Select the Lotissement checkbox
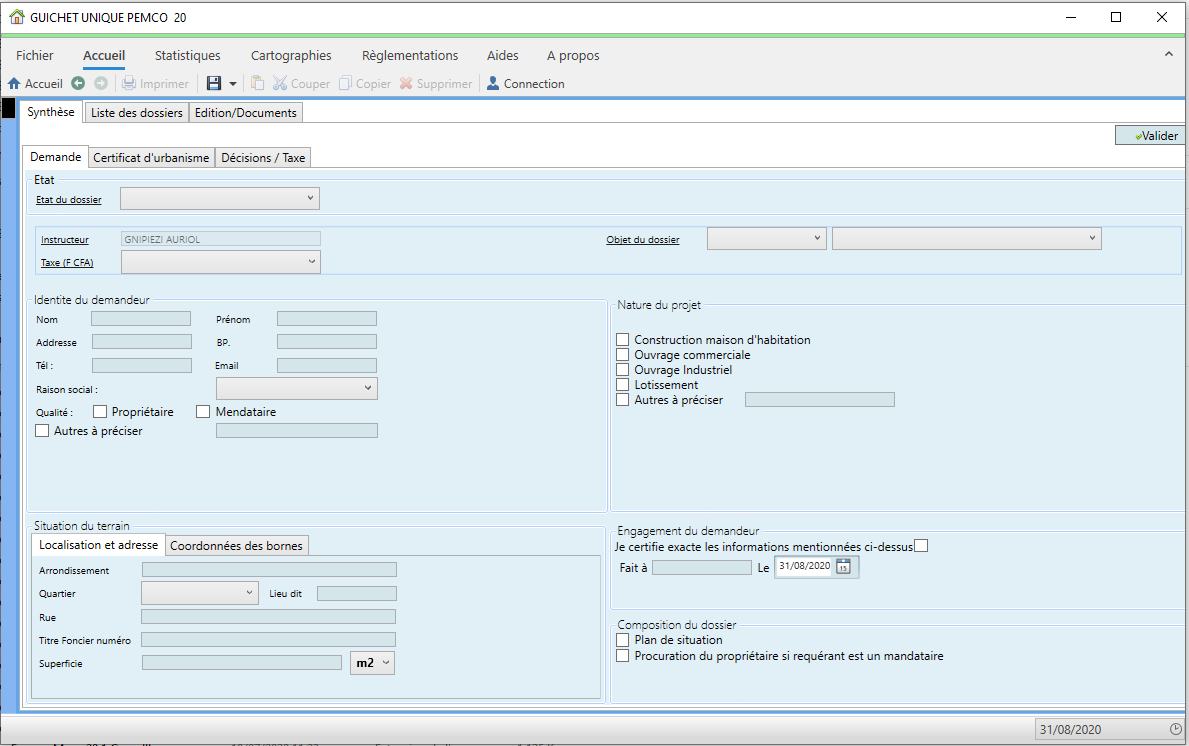1189x746 pixels. [623, 384]
